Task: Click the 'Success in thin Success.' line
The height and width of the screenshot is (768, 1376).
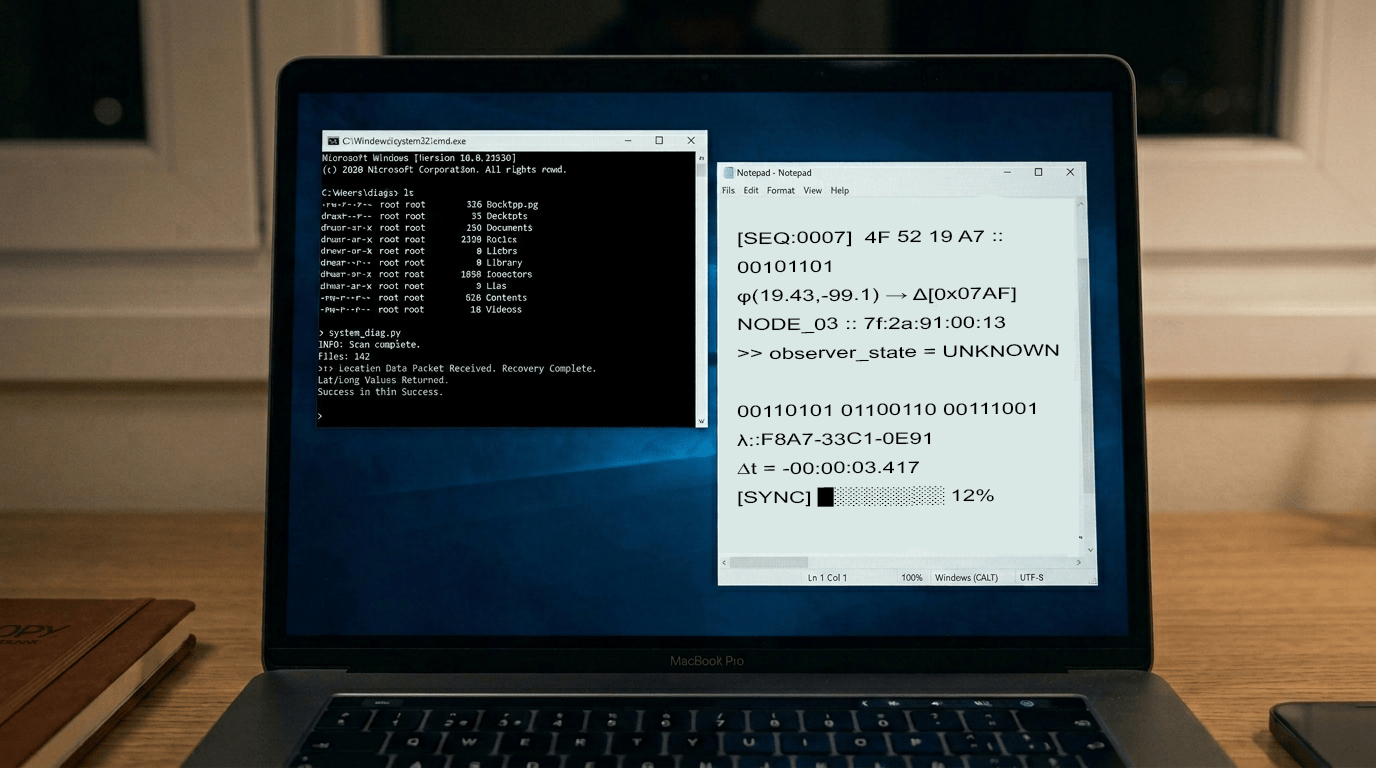Action: coord(380,392)
